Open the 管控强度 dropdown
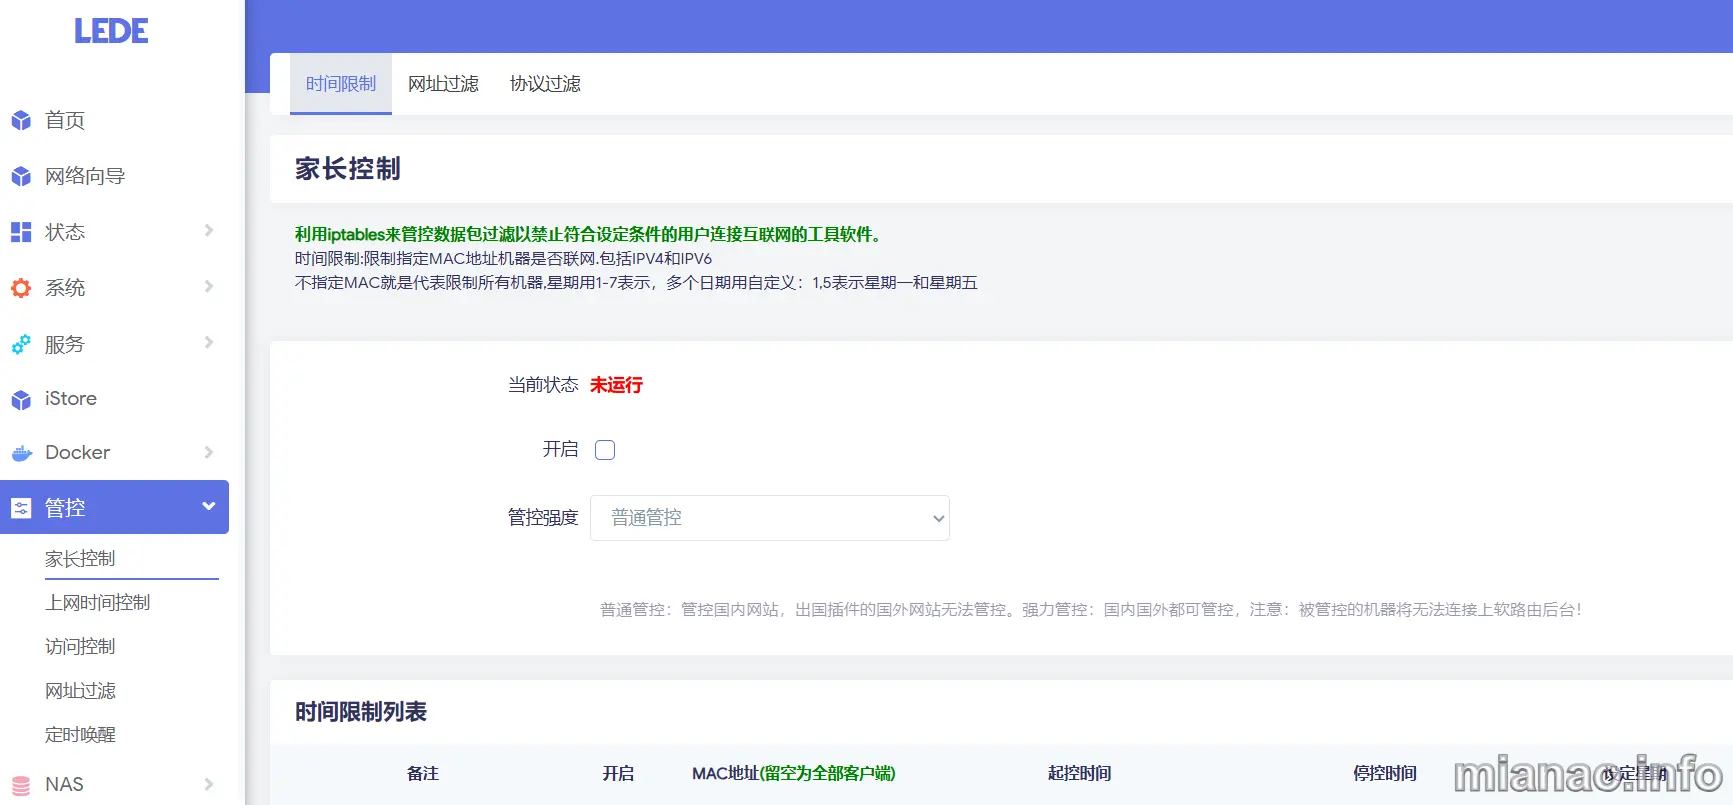 click(769, 518)
